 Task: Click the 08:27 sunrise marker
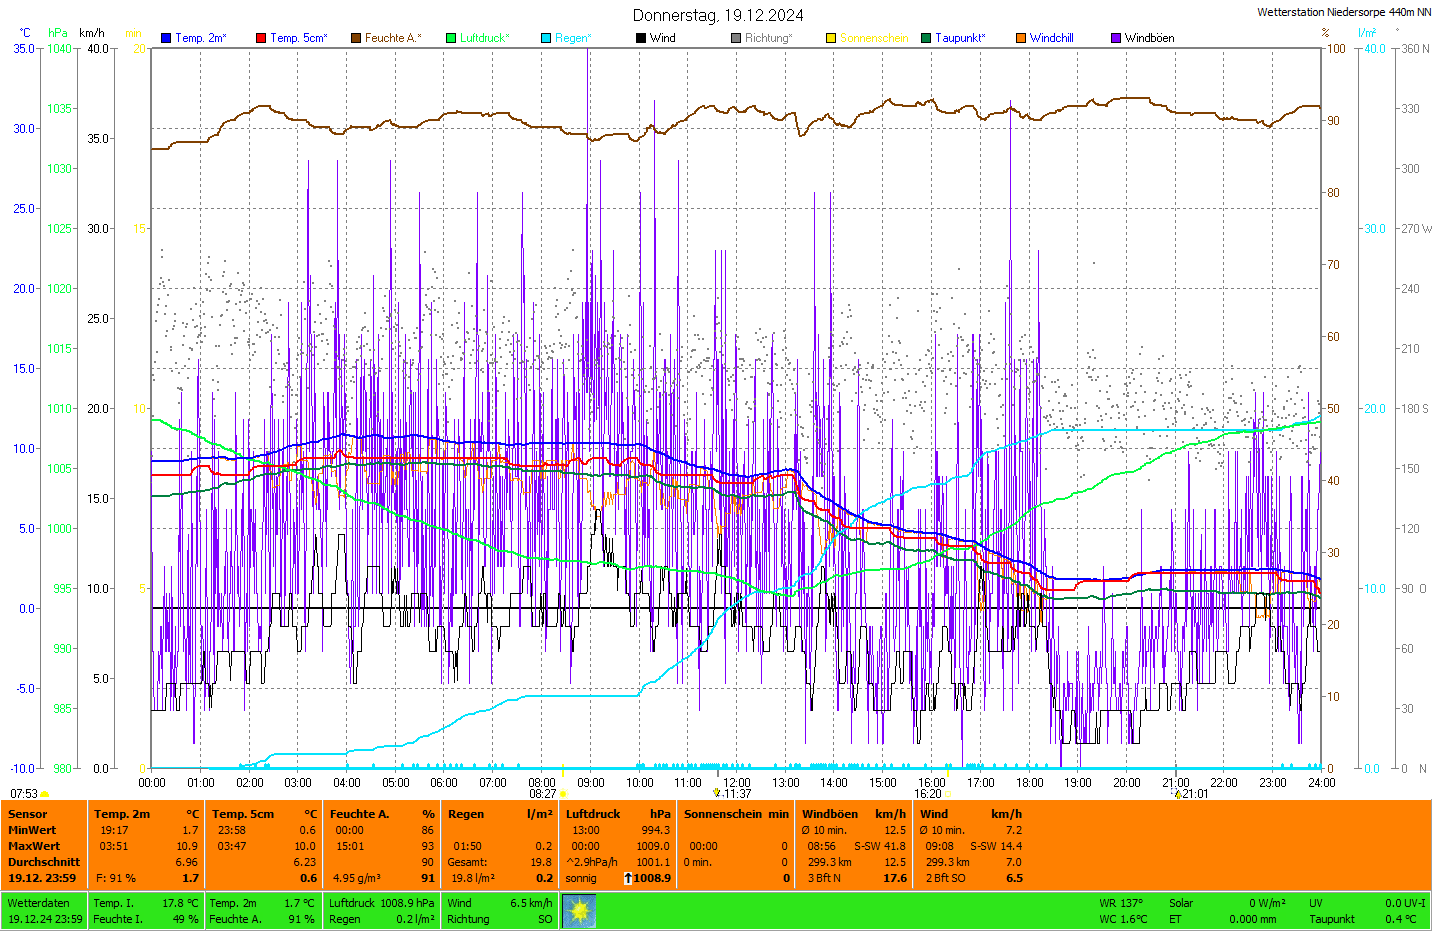click(543, 794)
